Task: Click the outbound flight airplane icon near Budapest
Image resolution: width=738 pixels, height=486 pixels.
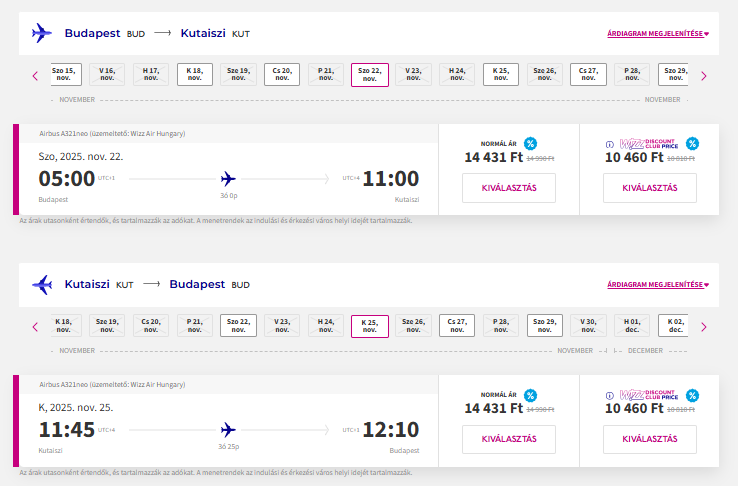Action: (x=42, y=33)
